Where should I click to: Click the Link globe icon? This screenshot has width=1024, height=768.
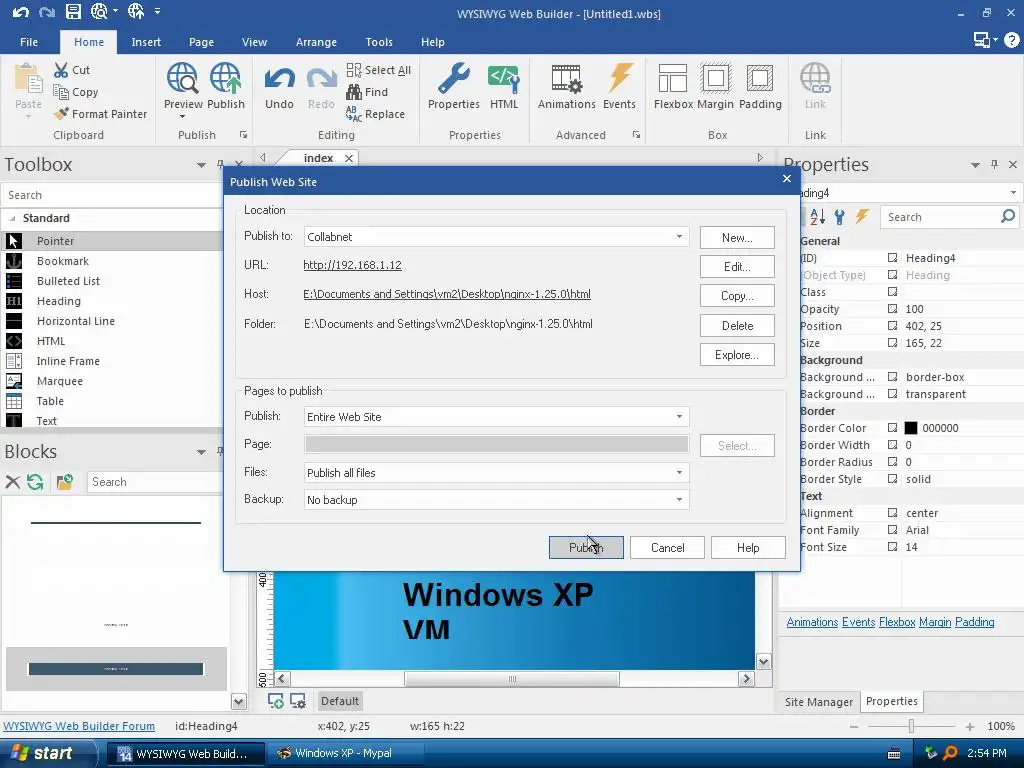pos(815,79)
